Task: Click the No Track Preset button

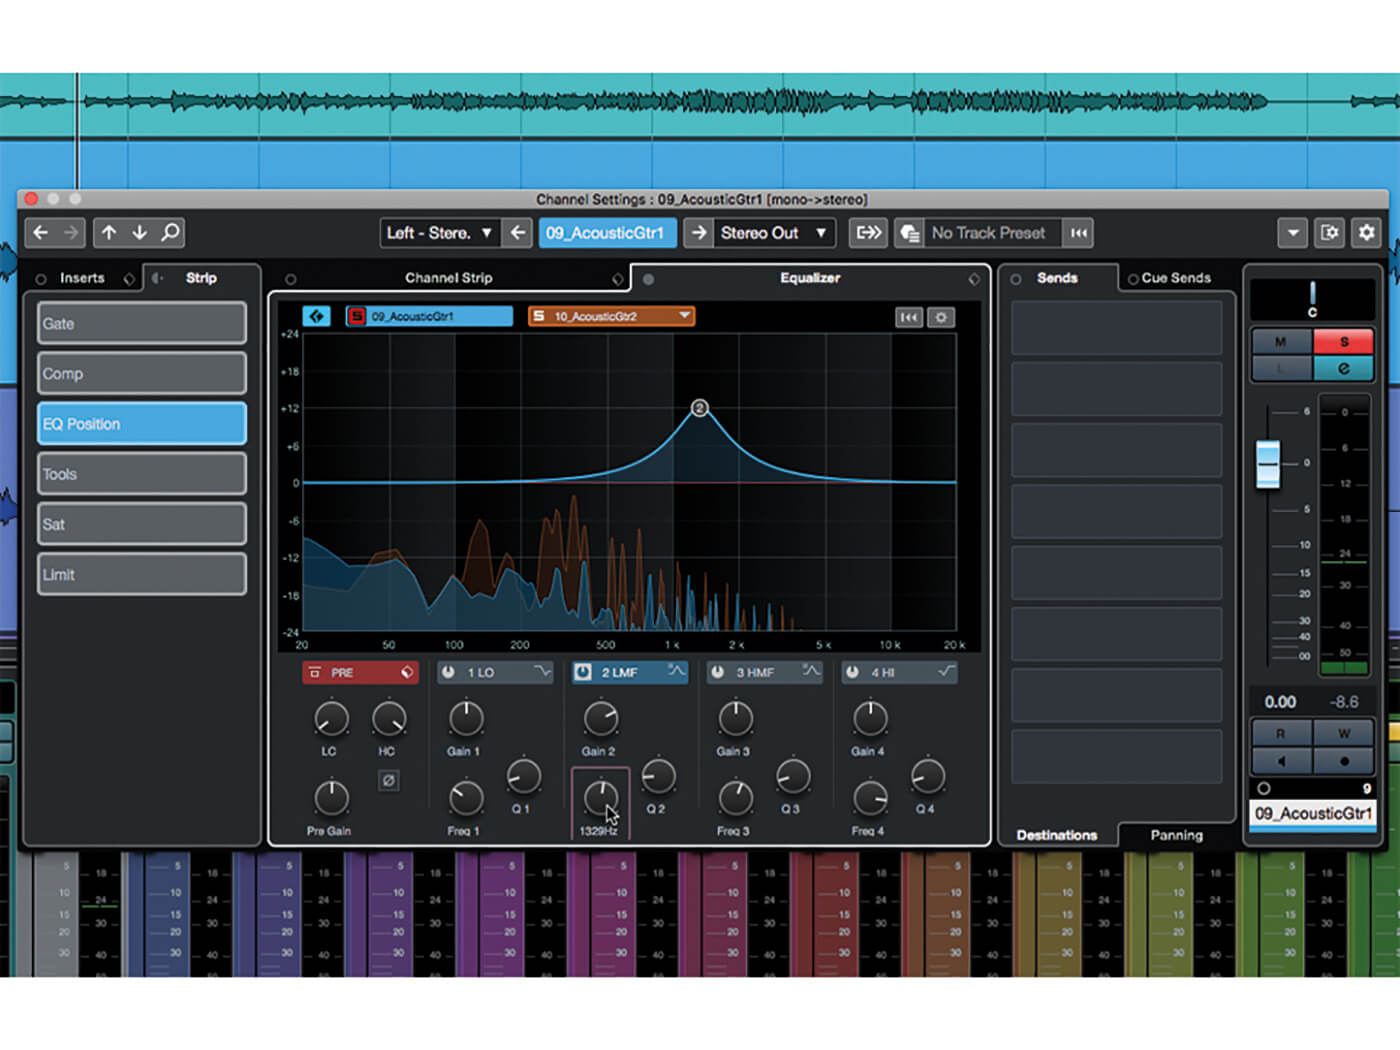Action: pos(988,232)
